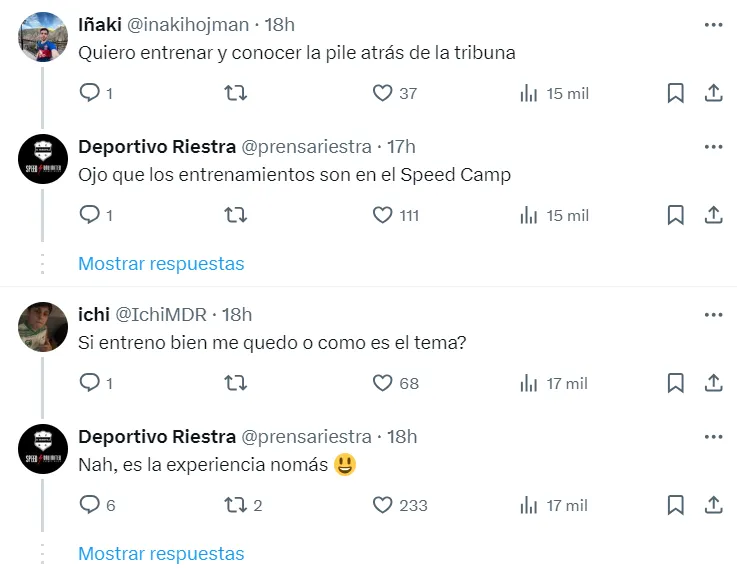737x572 pixels.
Task: Like Iñaki's tweet with 37 likes
Action: pos(382,93)
